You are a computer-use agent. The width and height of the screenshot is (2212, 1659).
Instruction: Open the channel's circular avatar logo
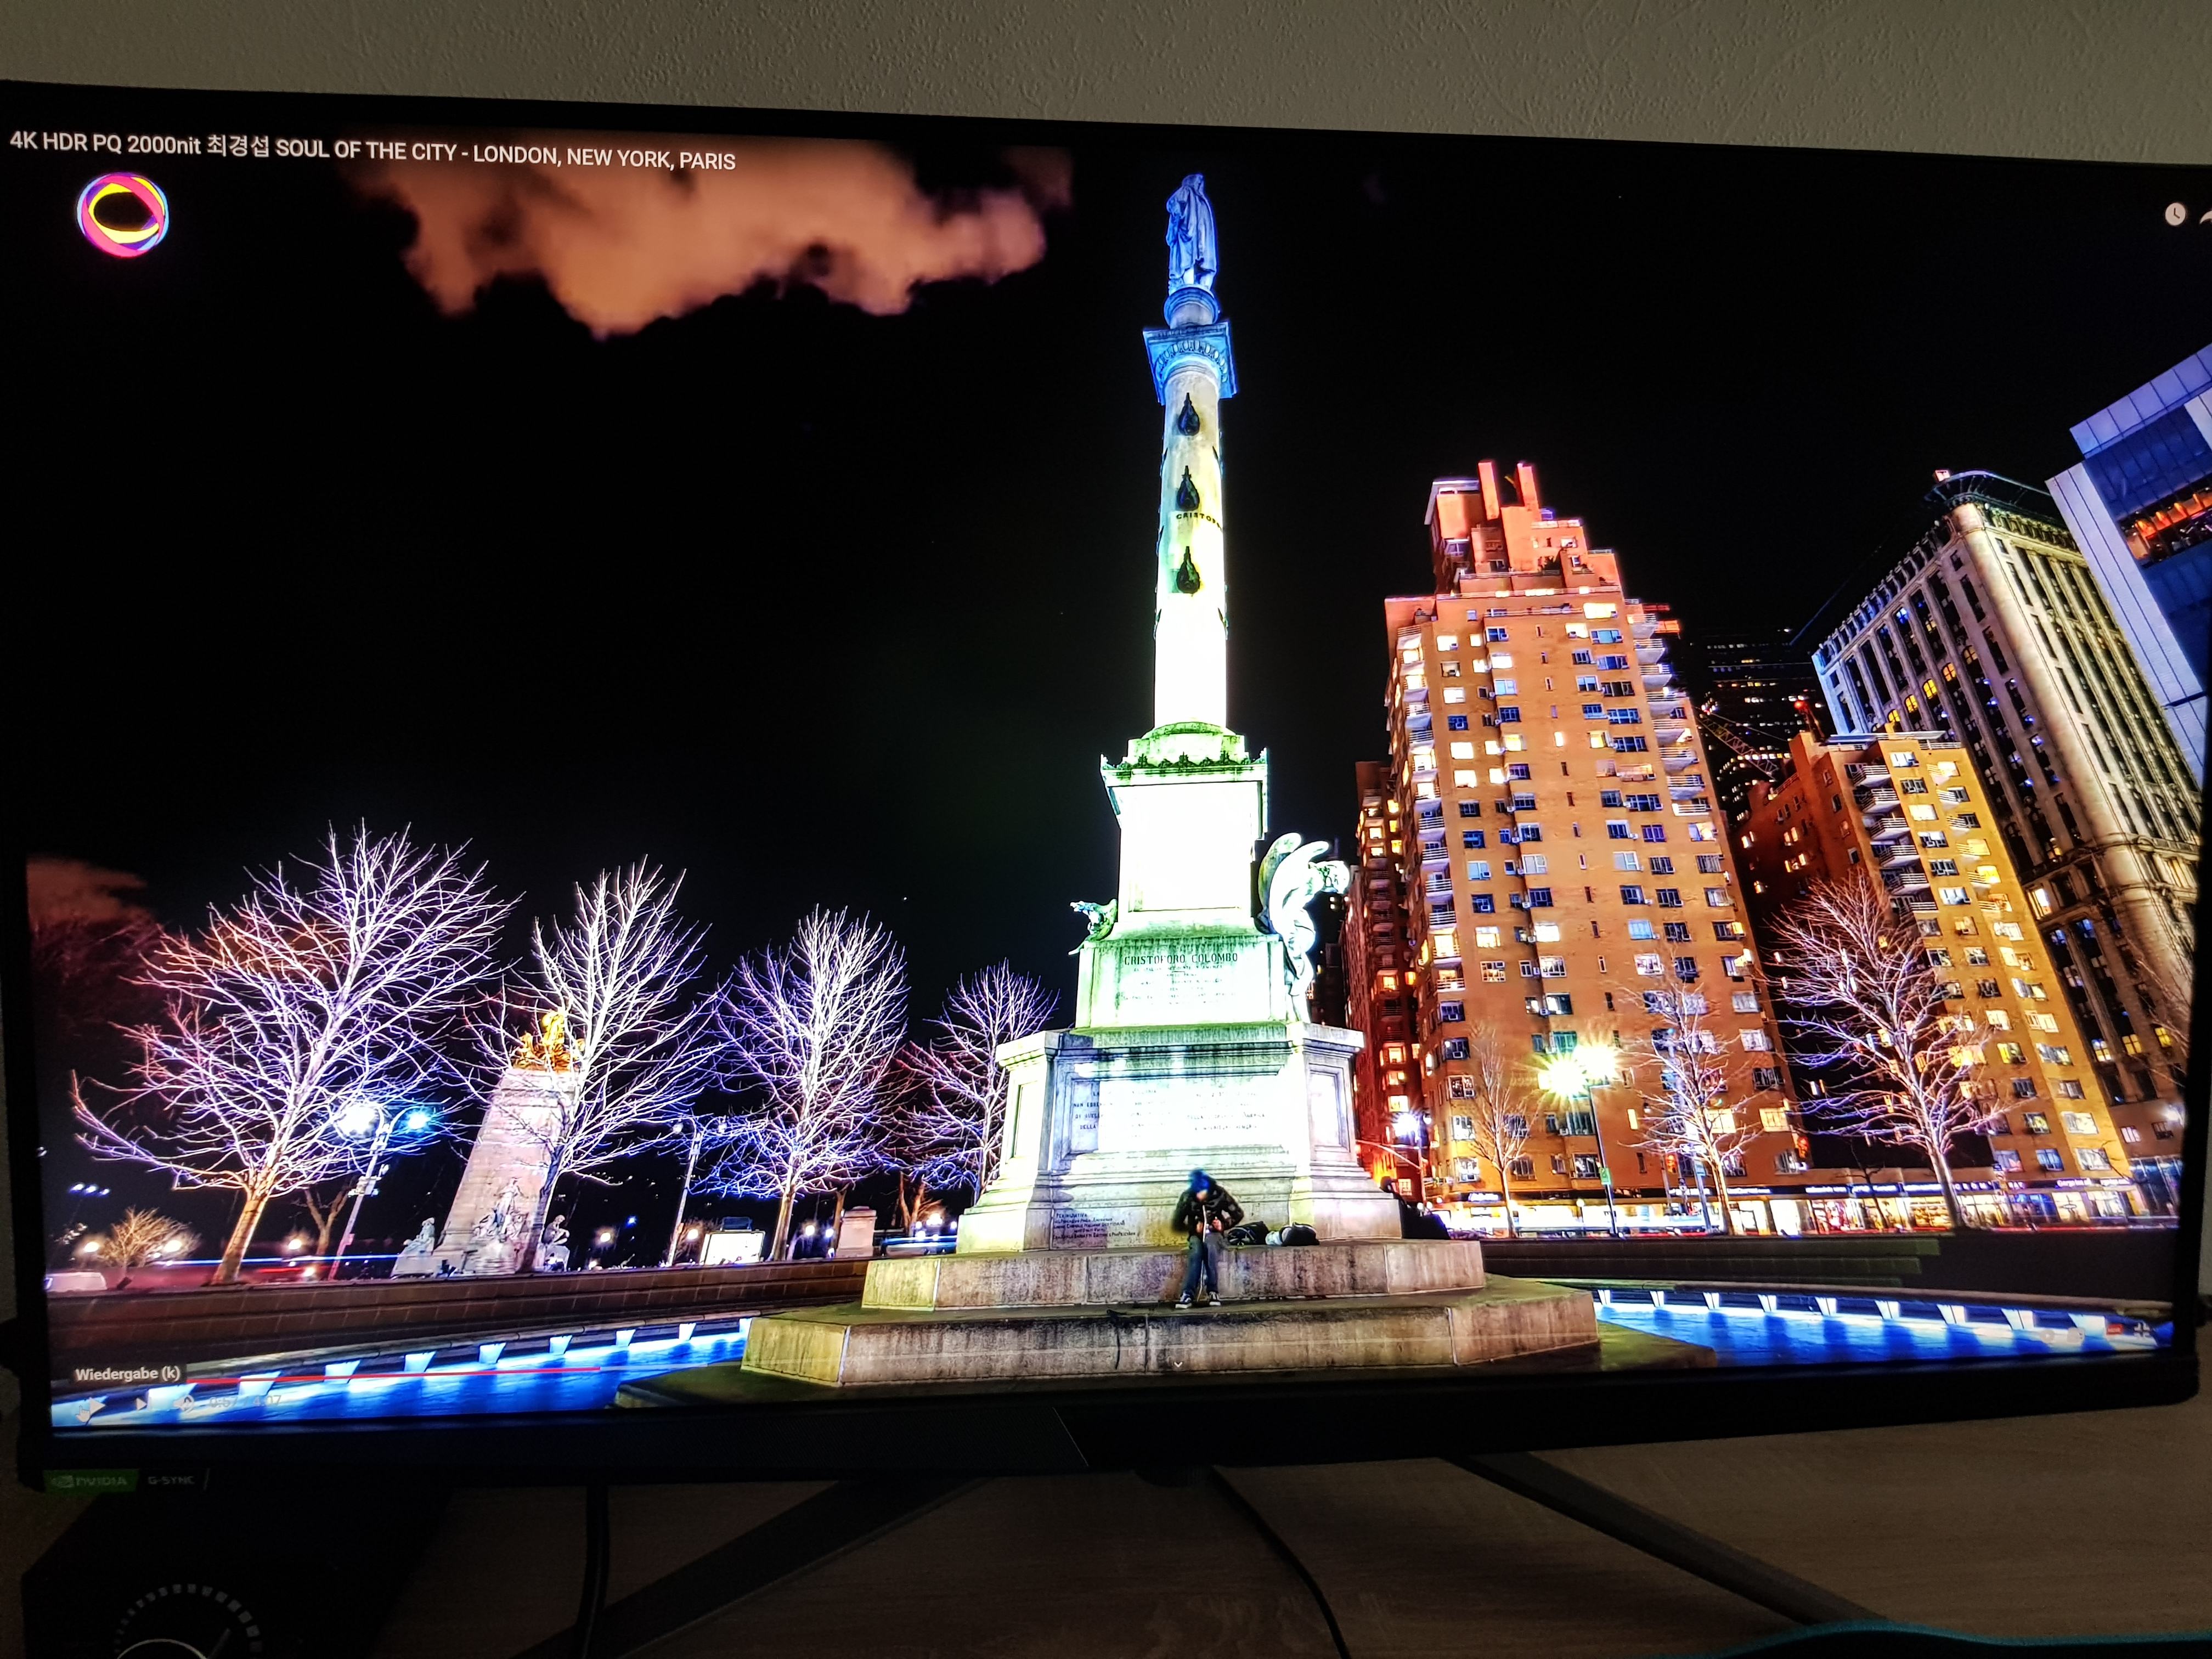tap(122, 215)
